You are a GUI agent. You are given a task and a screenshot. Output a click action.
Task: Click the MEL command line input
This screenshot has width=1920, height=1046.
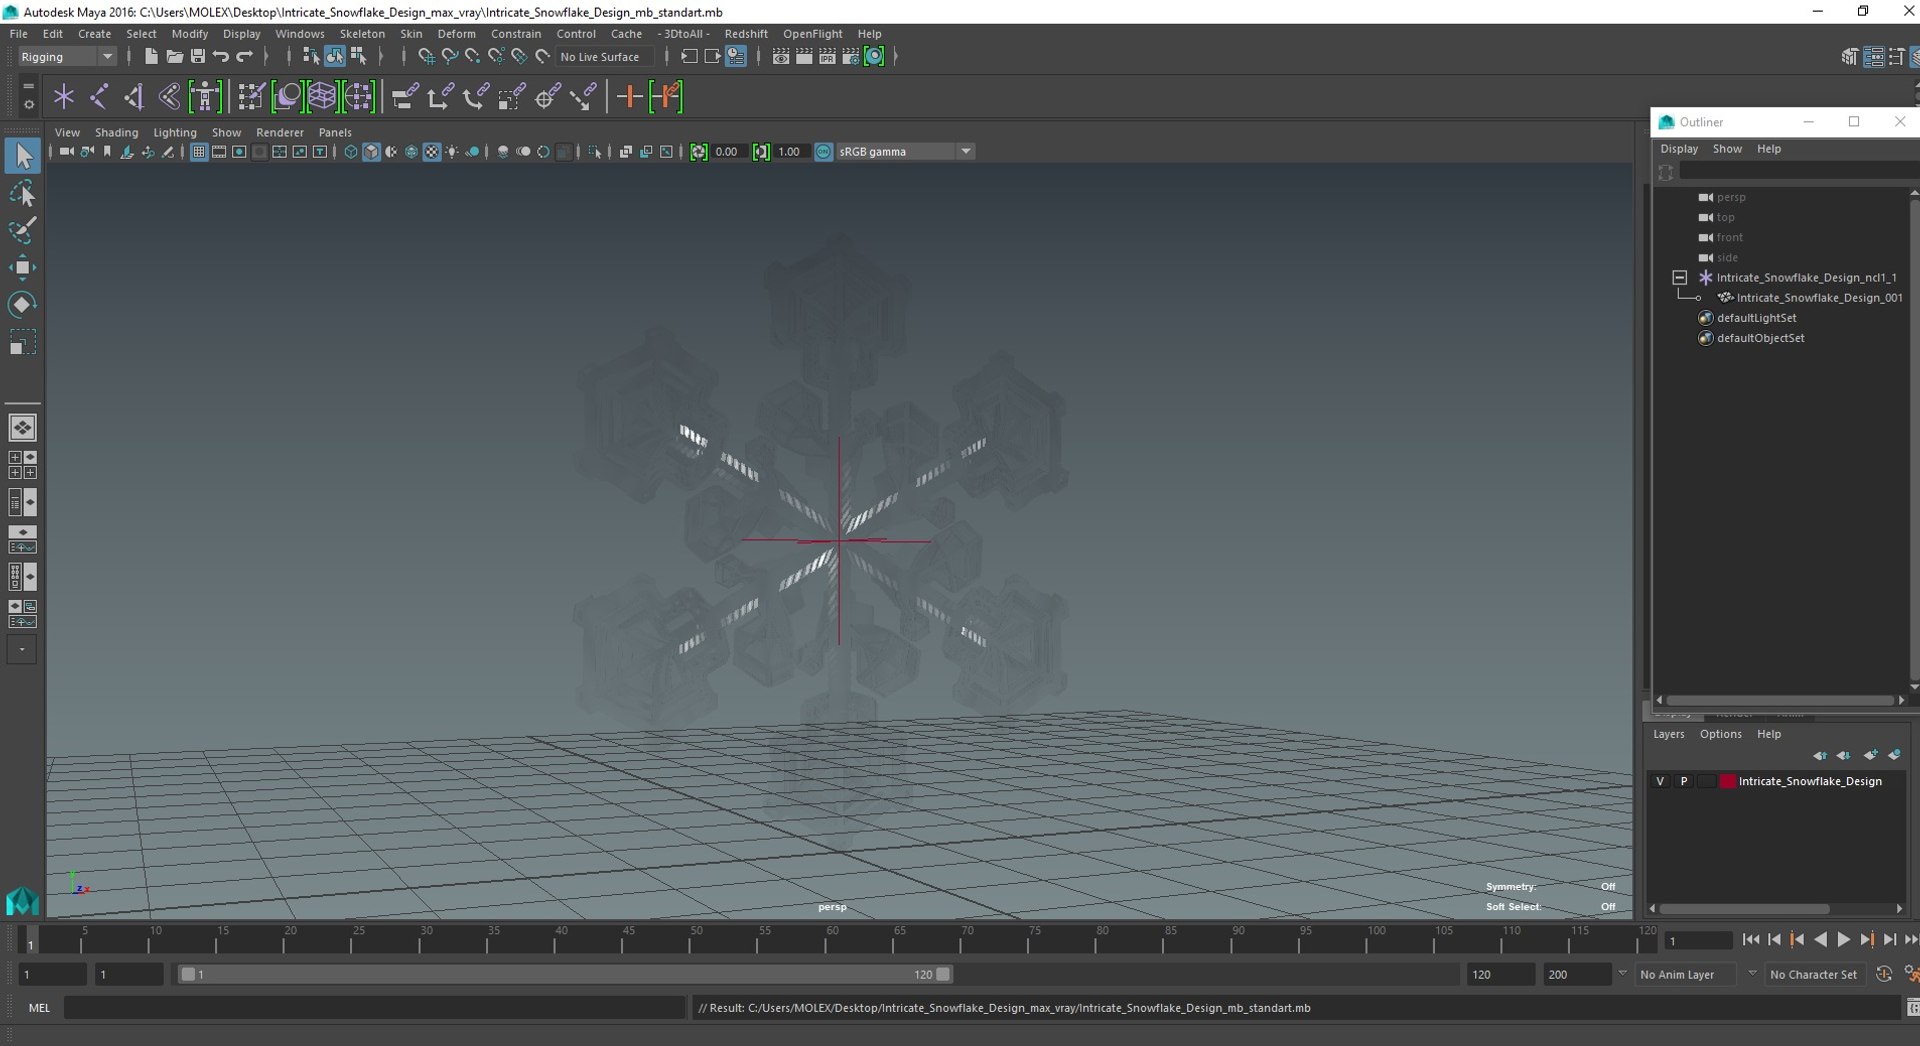(375, 1008)
